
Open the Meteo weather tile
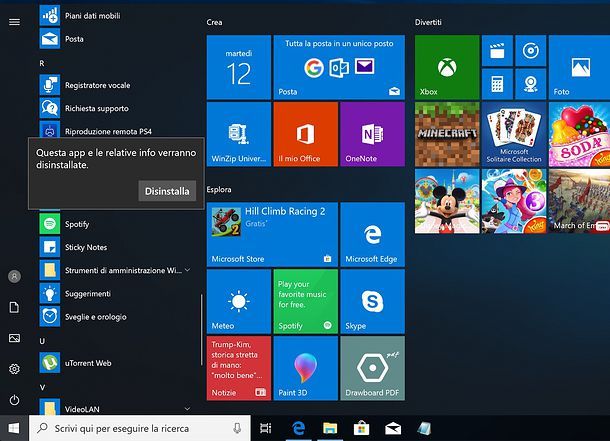[239, 301]
